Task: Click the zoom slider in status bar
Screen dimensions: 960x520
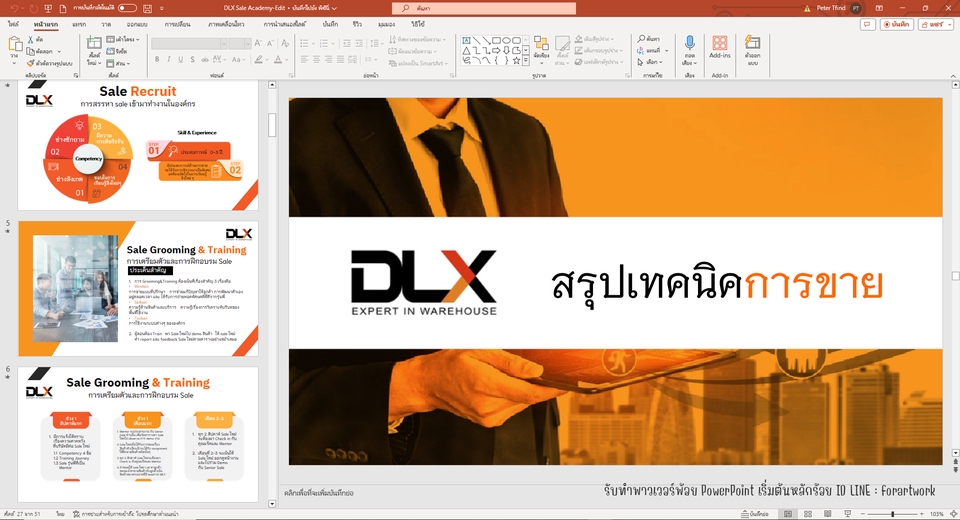Action: (x=892, y=514)
